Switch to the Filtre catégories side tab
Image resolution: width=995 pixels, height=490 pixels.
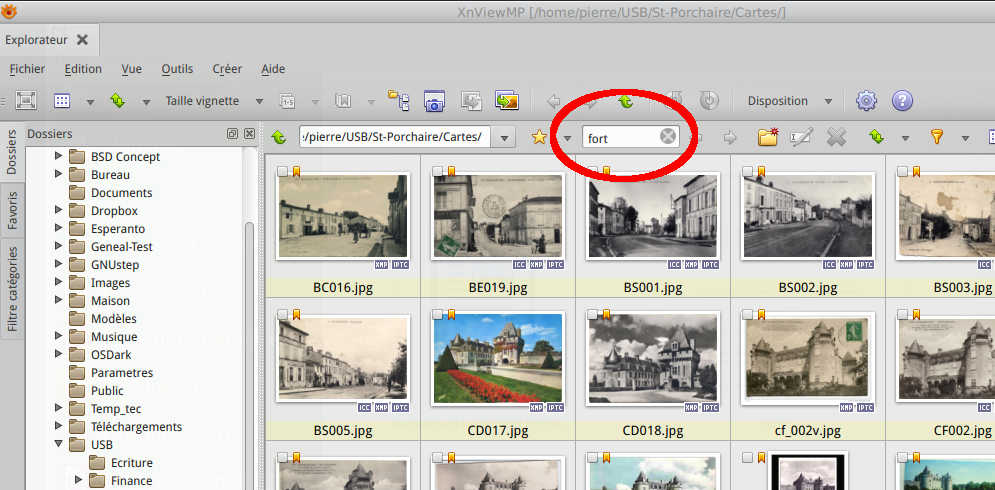(x=12, y=289)
